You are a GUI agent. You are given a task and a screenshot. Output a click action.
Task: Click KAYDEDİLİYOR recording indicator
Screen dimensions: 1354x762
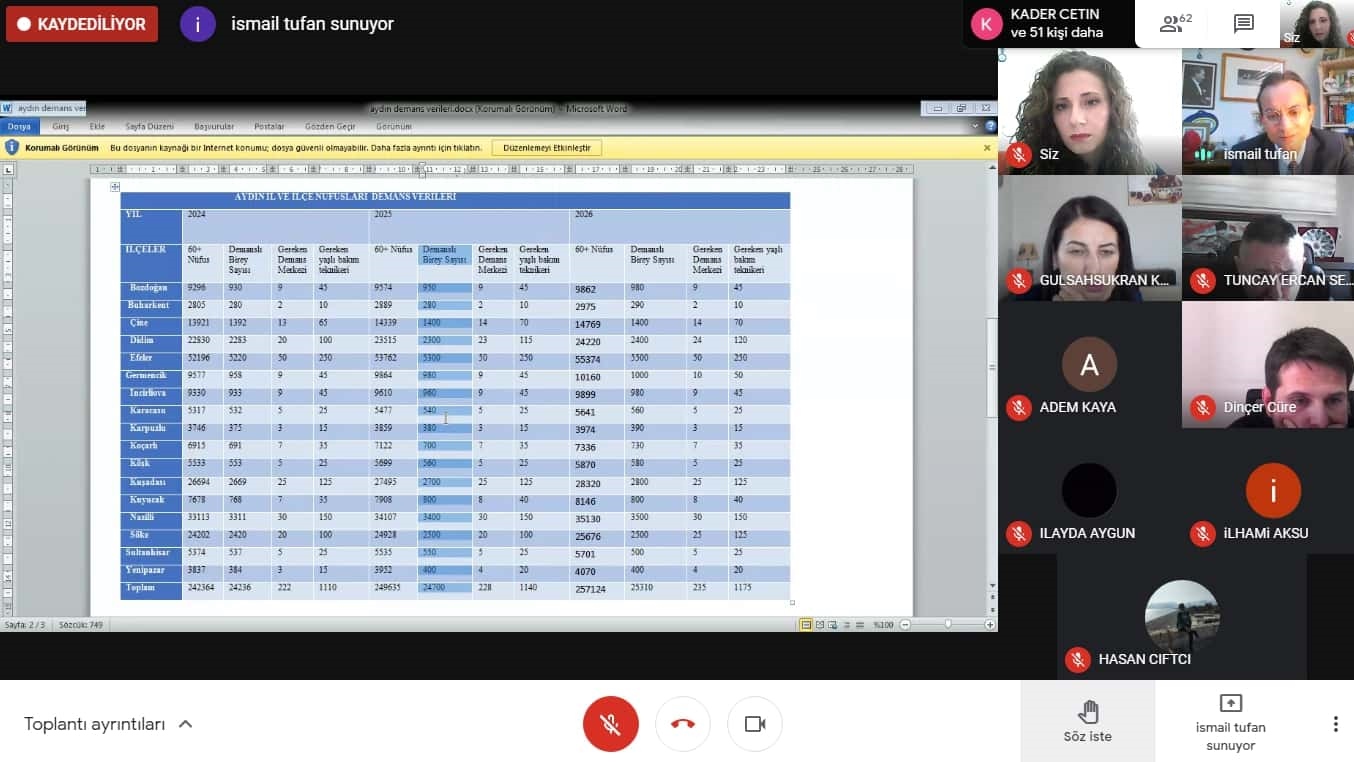(x=82, y=24)
